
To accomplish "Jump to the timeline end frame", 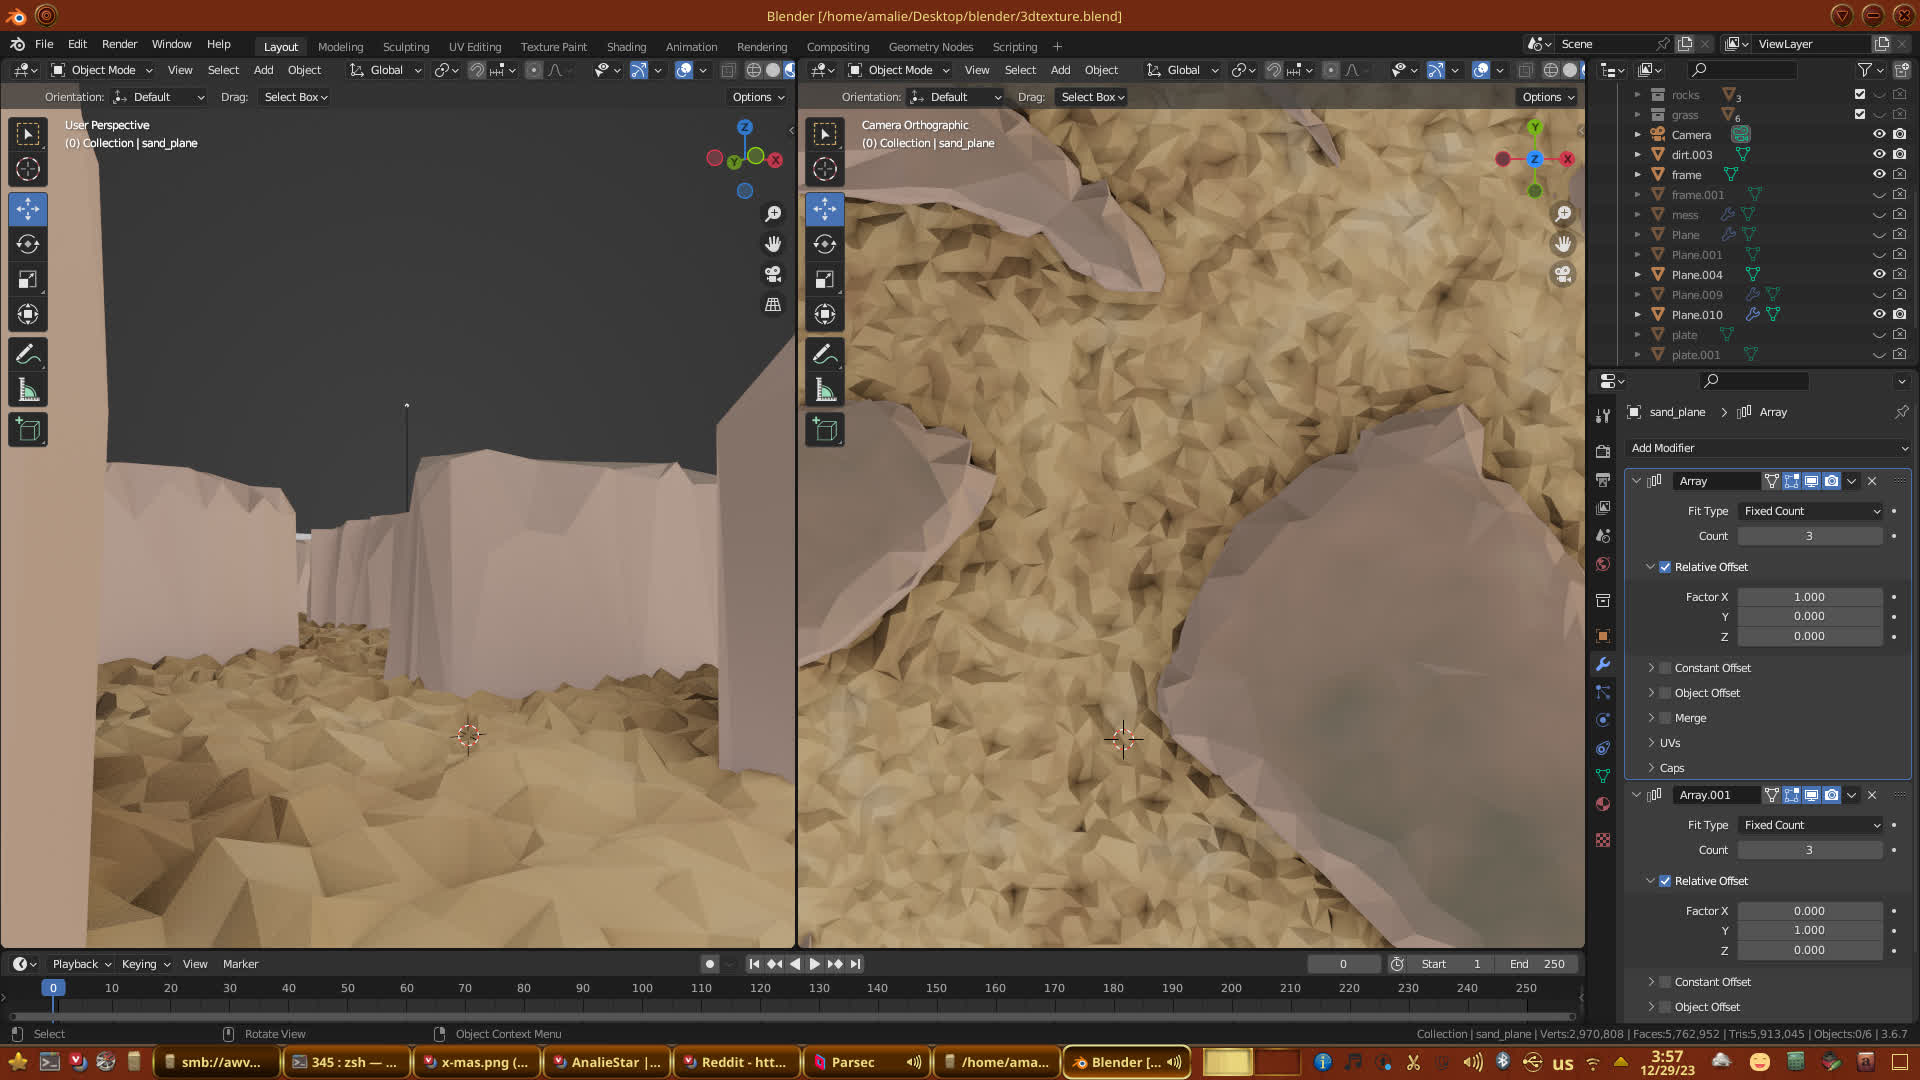I will point(855,964).
